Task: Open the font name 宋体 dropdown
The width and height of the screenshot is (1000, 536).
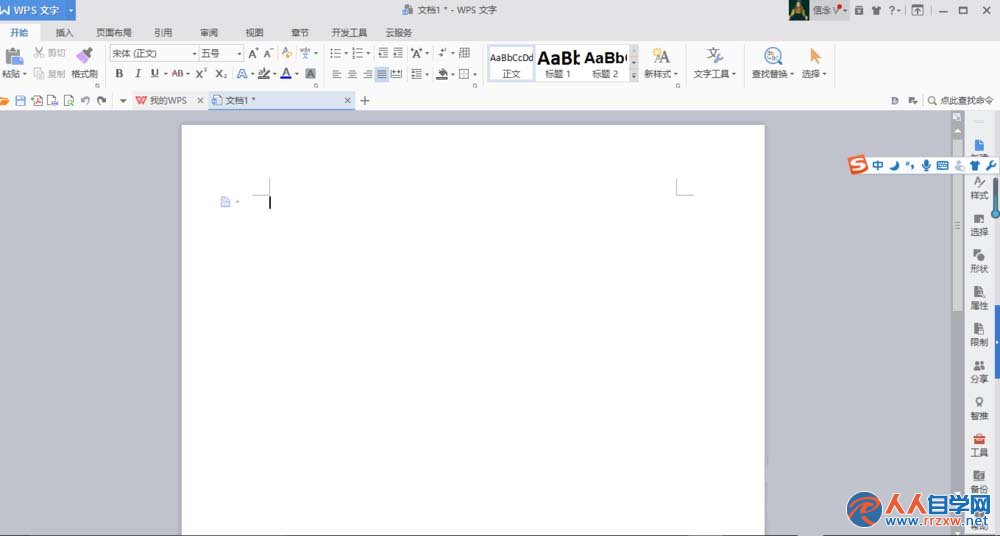Action: coord(195,54)
